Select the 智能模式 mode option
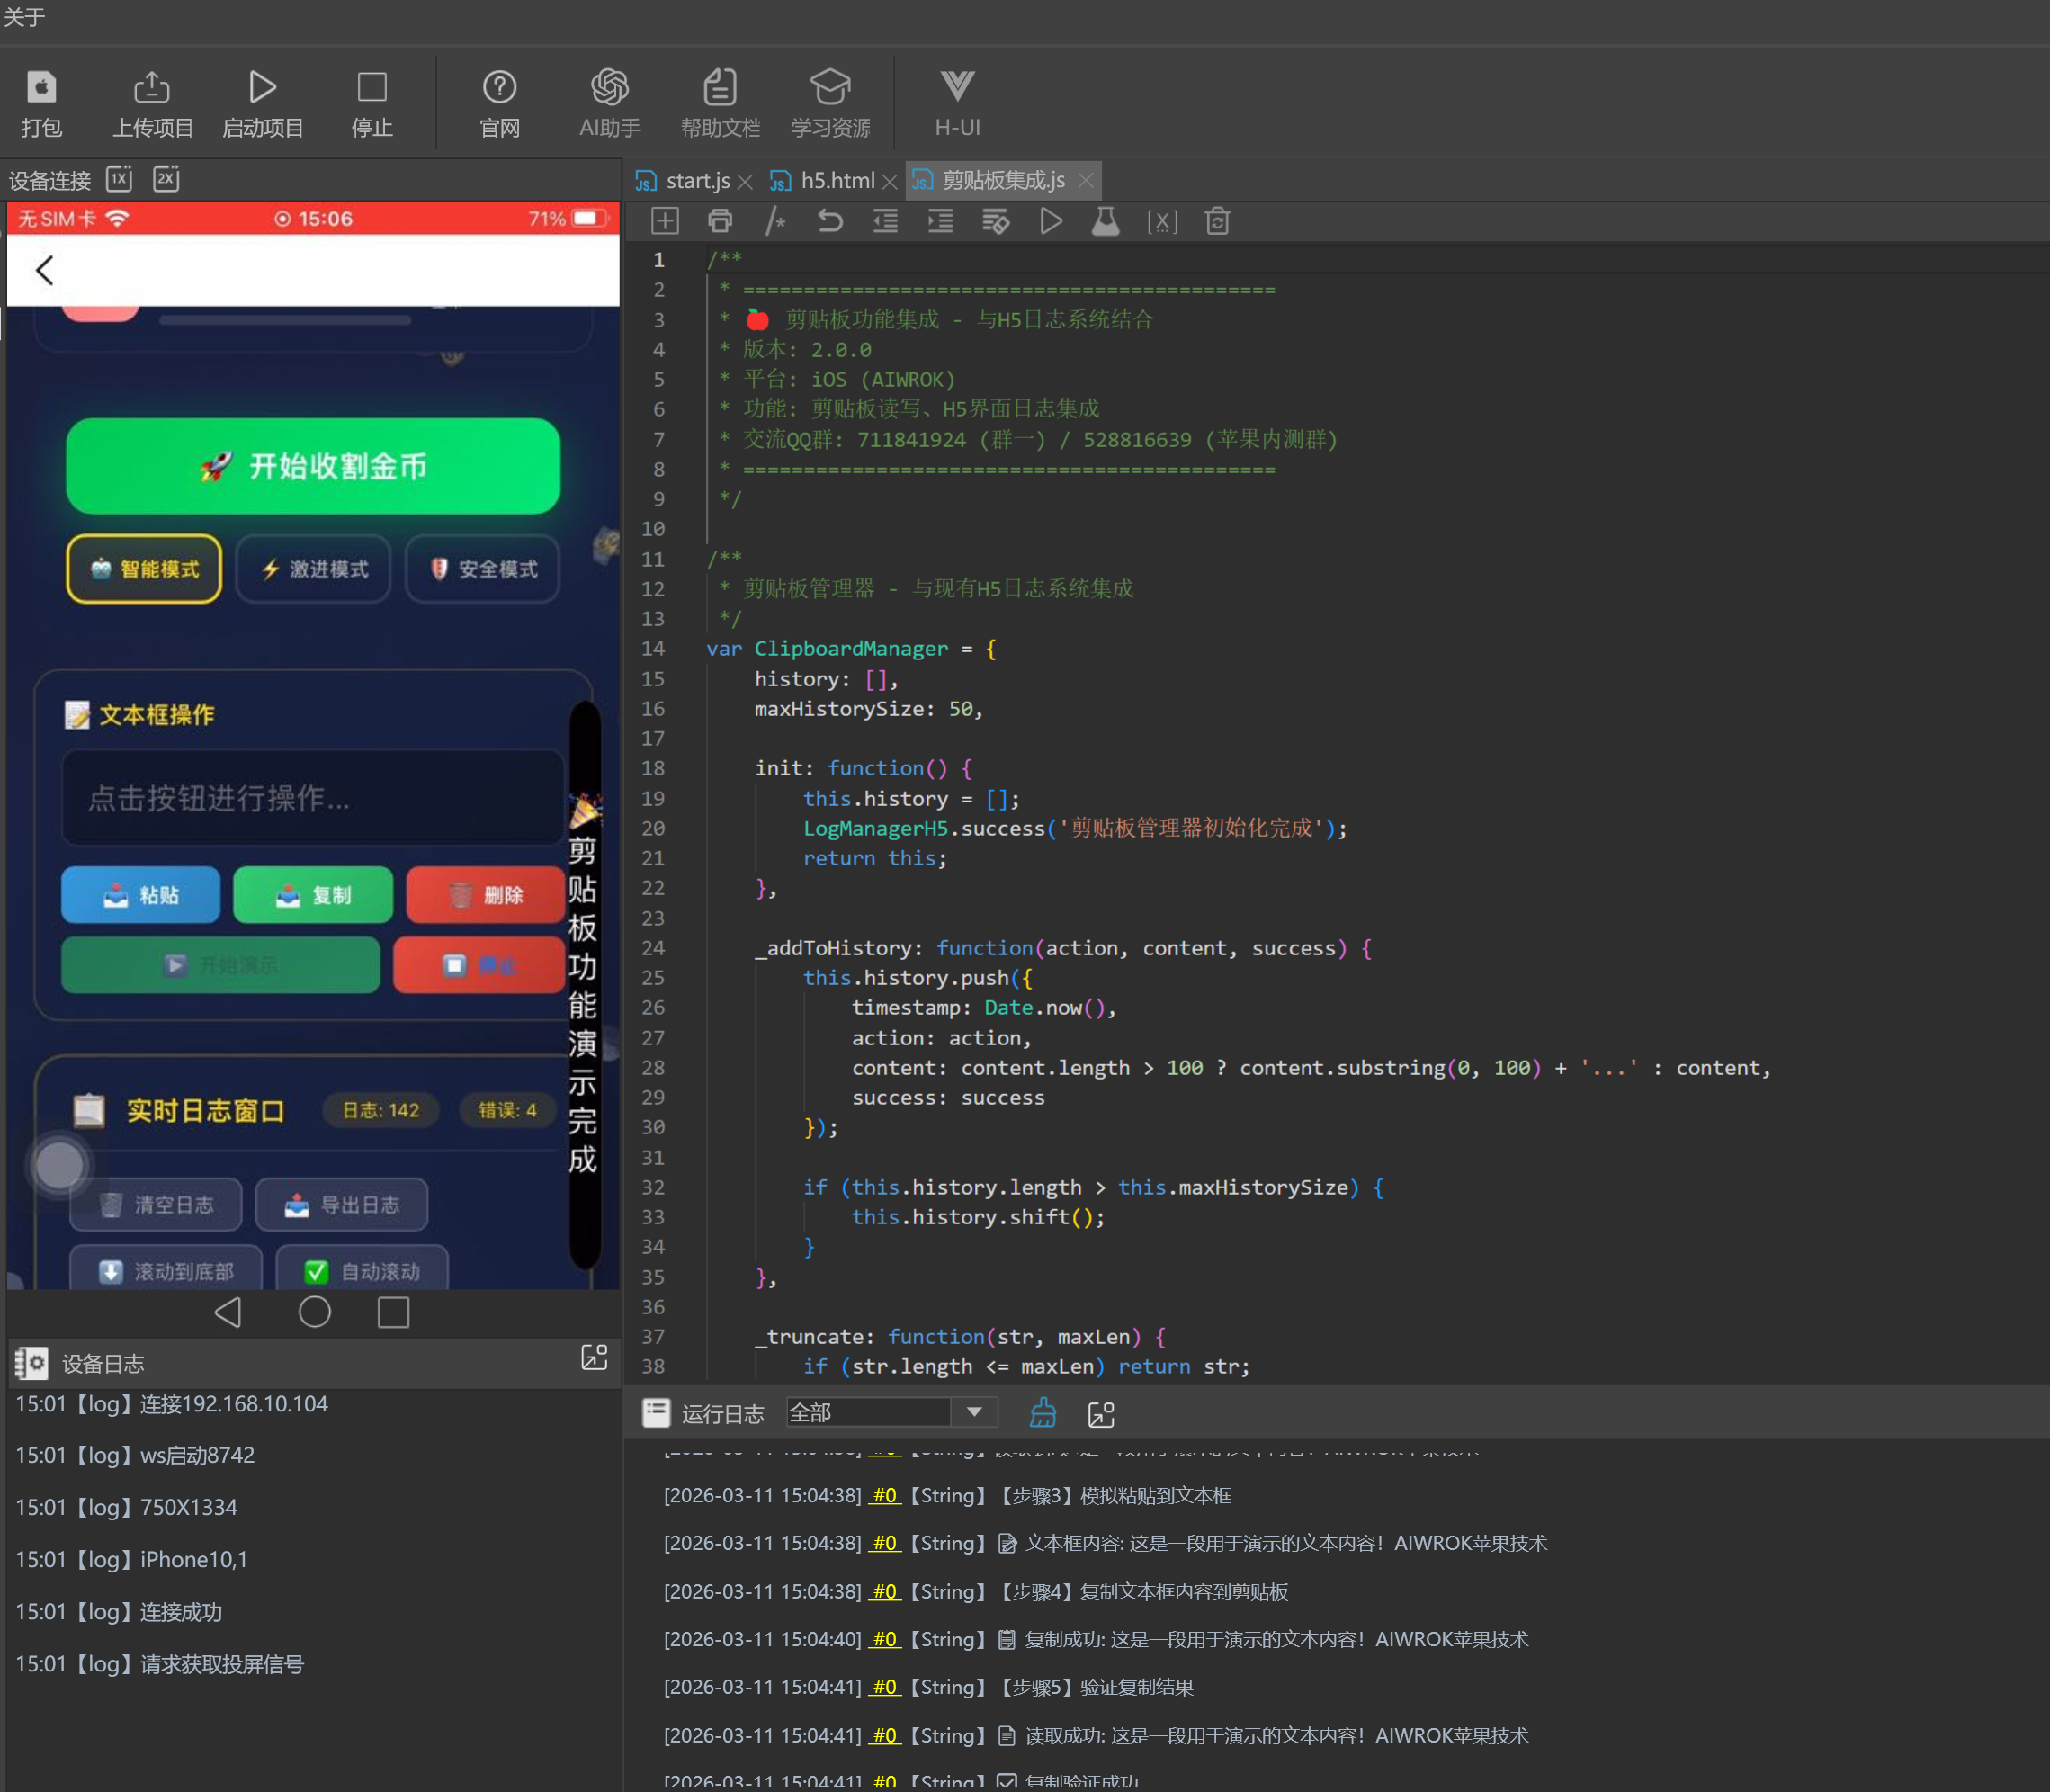Image resolution: width=2050 pixels, height=1792 pixels. click(144, 569)
